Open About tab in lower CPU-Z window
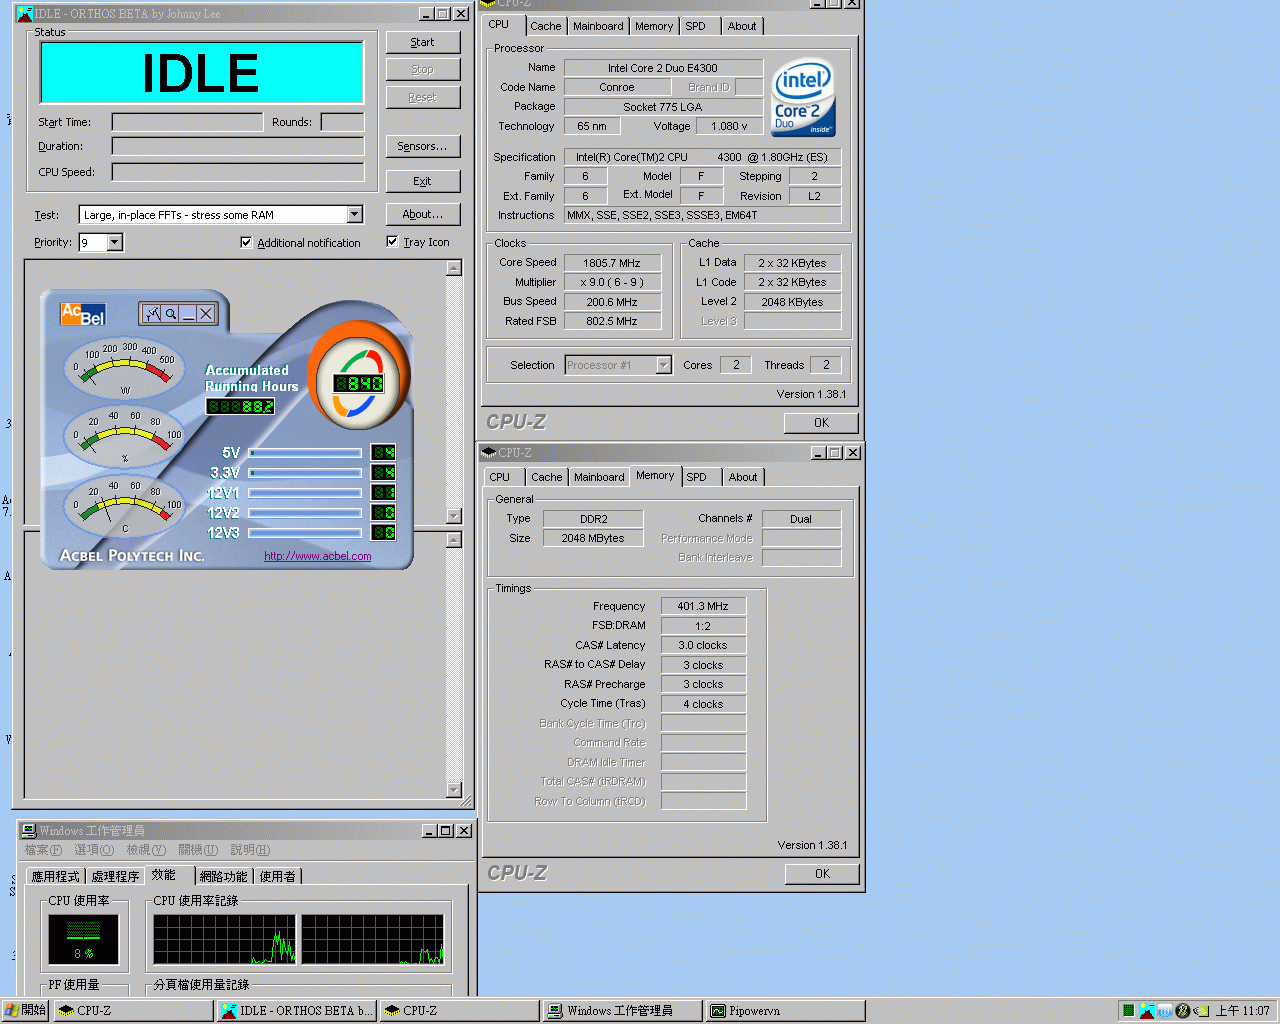 (x=743, y=477)
